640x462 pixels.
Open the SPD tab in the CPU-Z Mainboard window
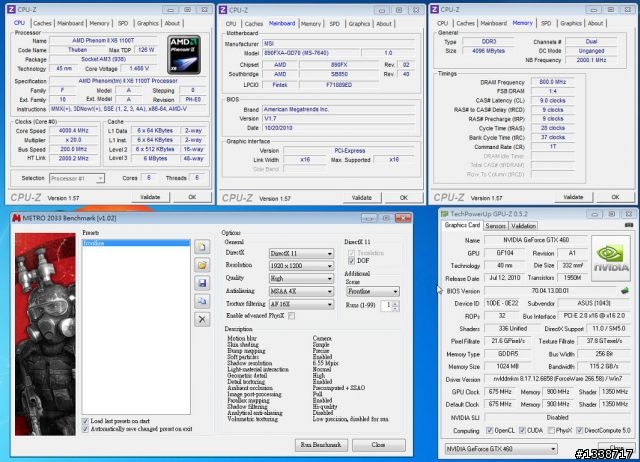pyautogui.click(x=335, y=24)
